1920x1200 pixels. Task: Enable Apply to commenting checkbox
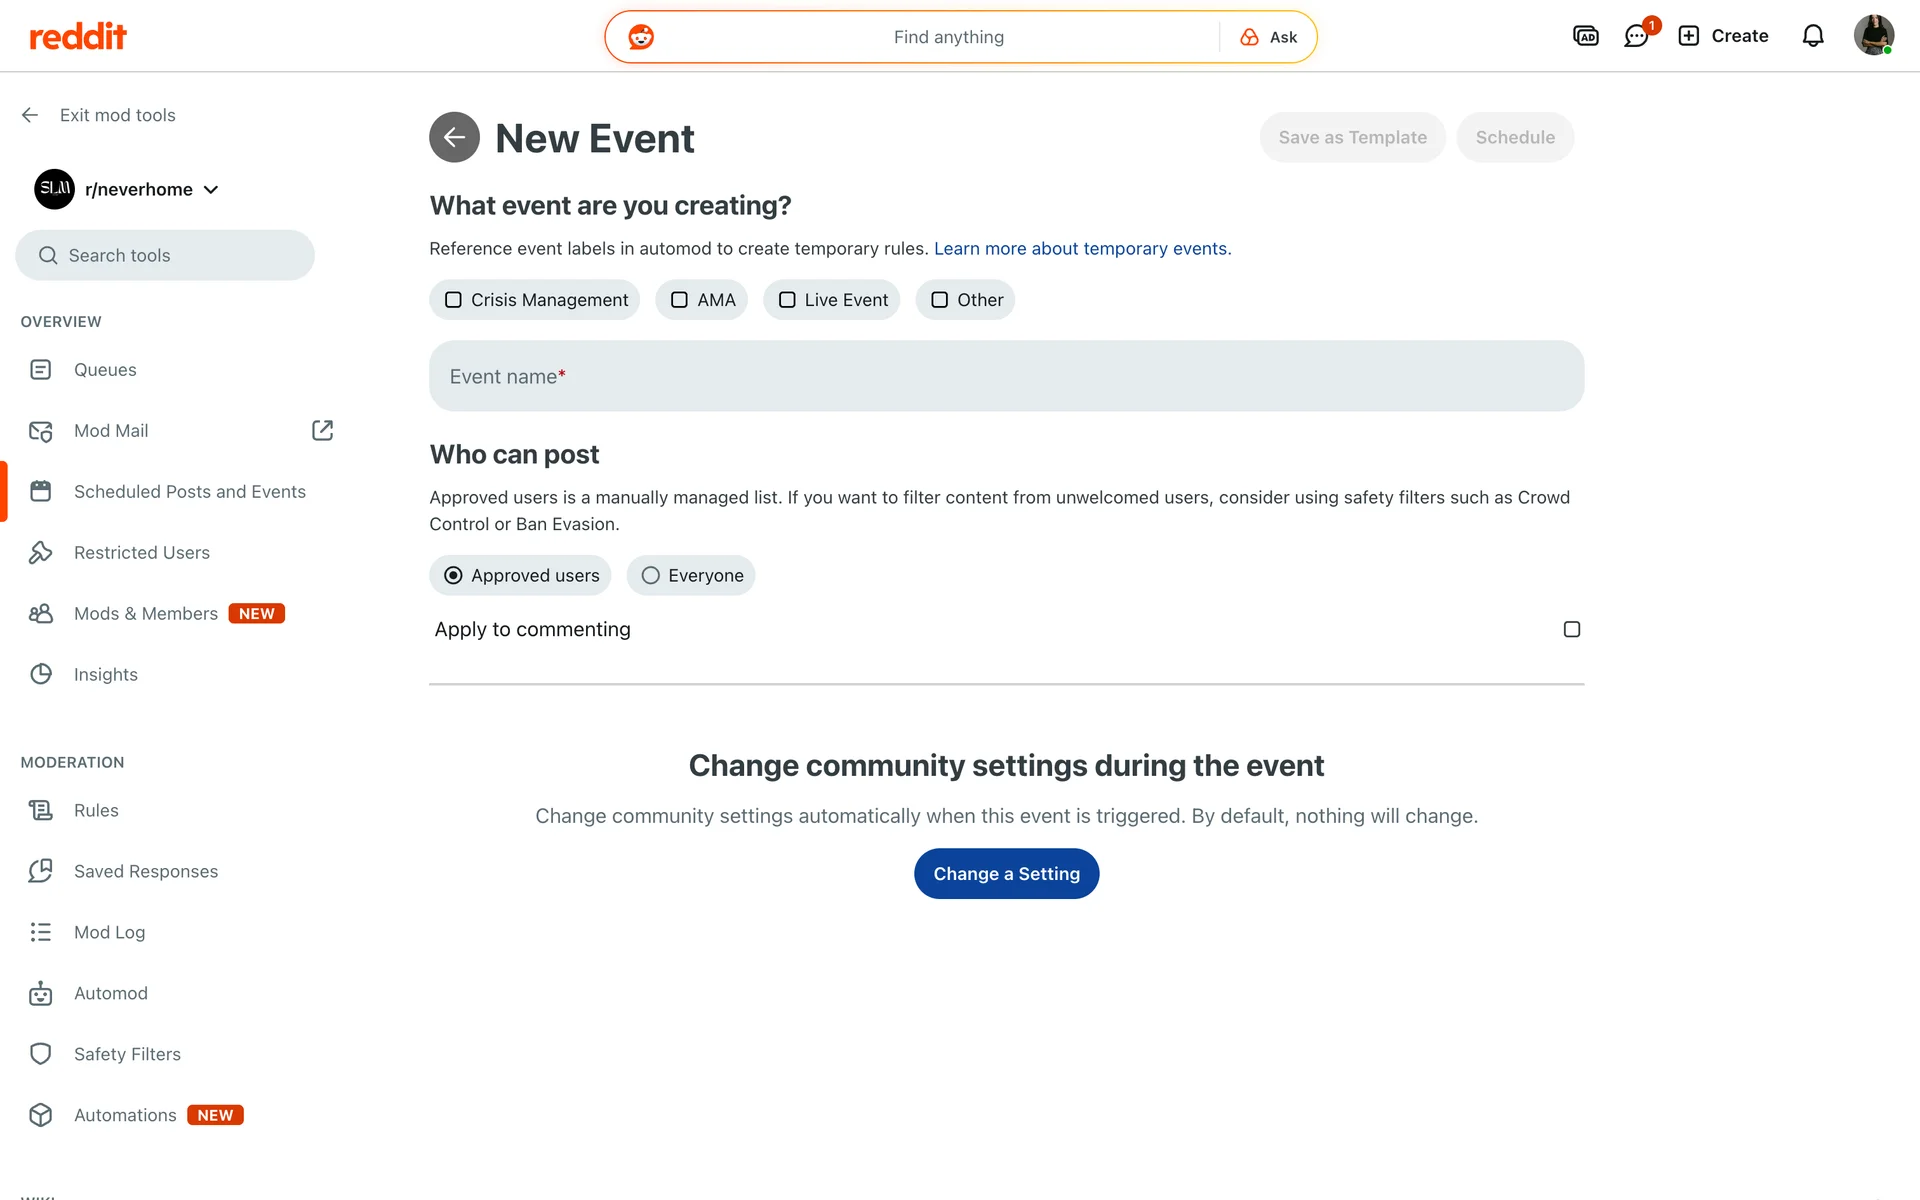pos(1571,629)
